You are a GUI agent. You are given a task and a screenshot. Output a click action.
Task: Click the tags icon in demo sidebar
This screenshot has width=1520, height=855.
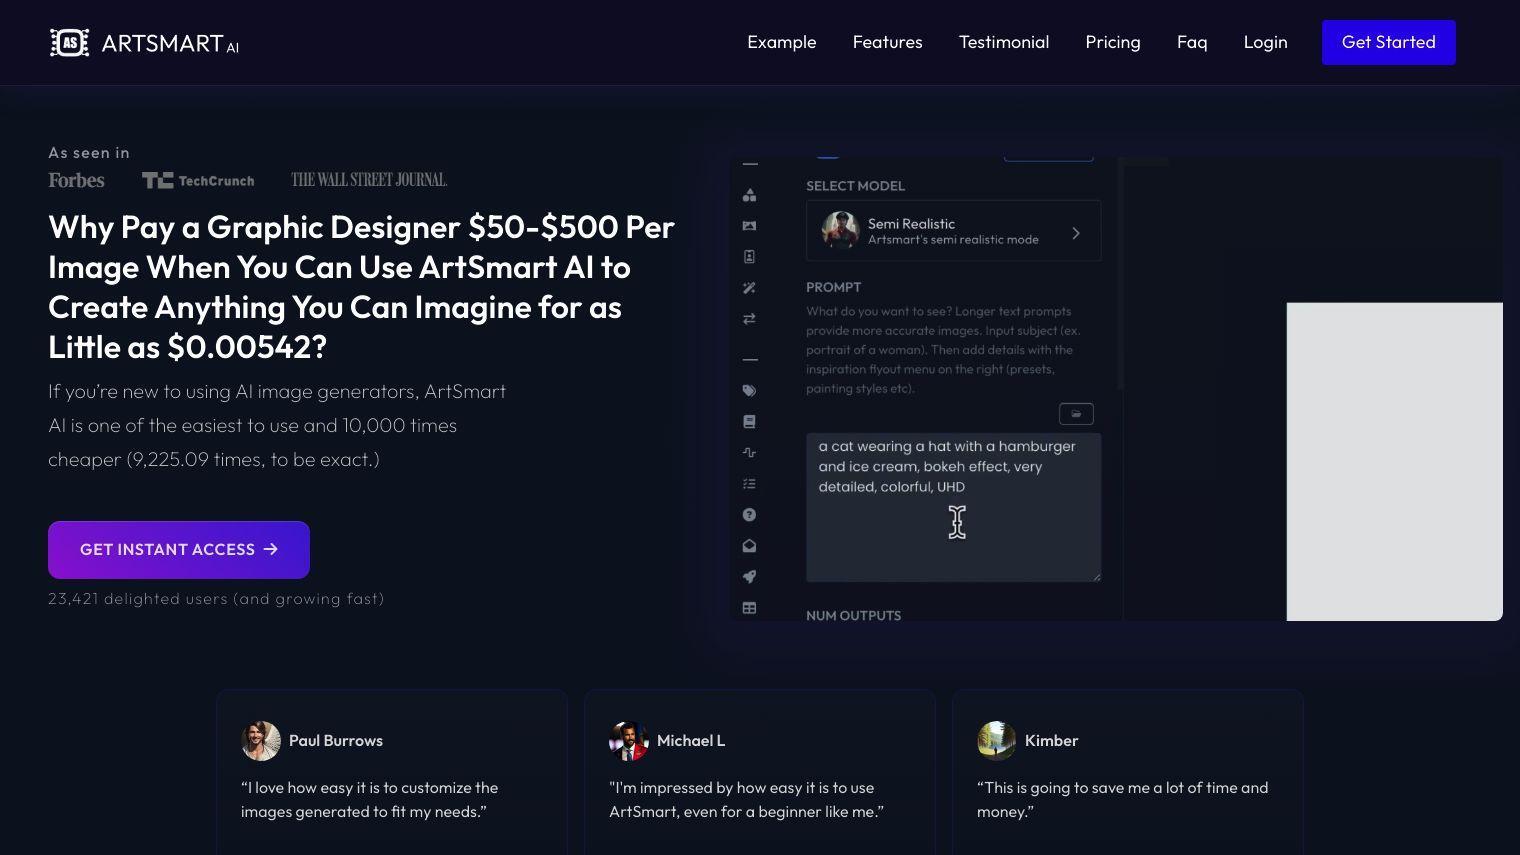749,391
